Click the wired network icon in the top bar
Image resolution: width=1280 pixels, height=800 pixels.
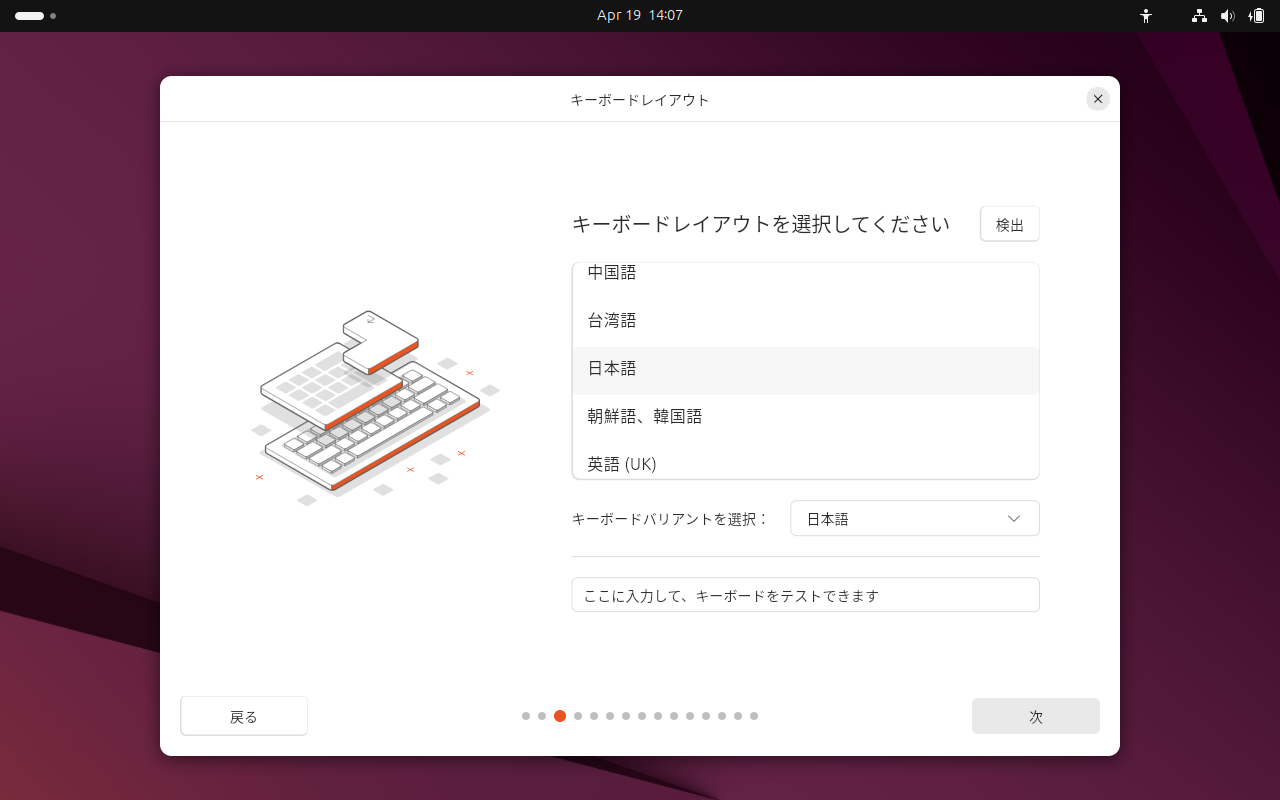pos(1199,16)
